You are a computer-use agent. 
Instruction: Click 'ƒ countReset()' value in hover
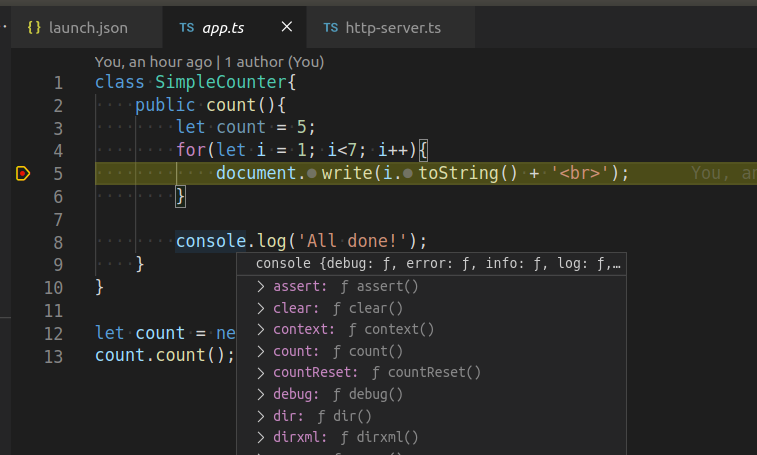click(x=427, y=372)
